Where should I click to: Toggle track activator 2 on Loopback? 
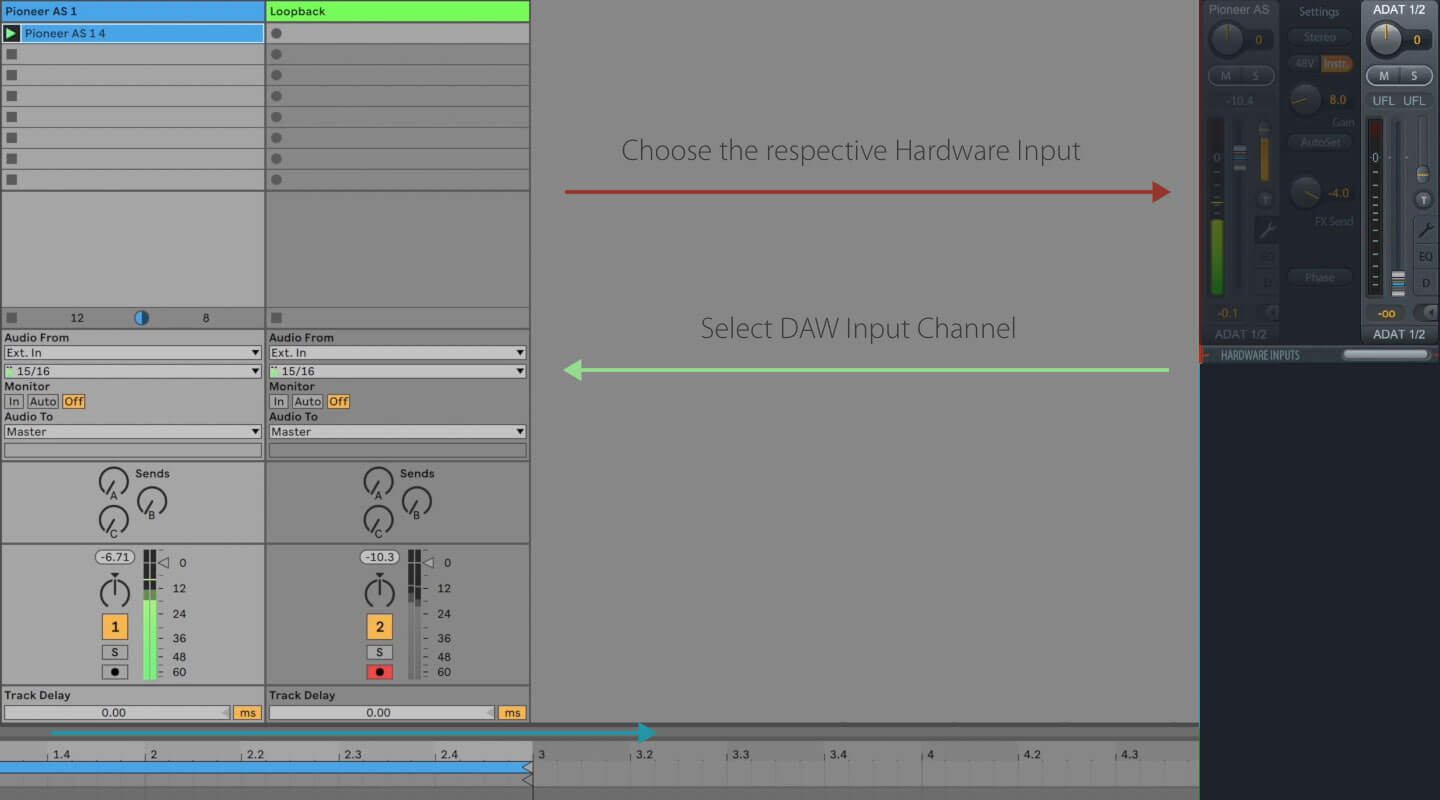[x=379, y=627]
